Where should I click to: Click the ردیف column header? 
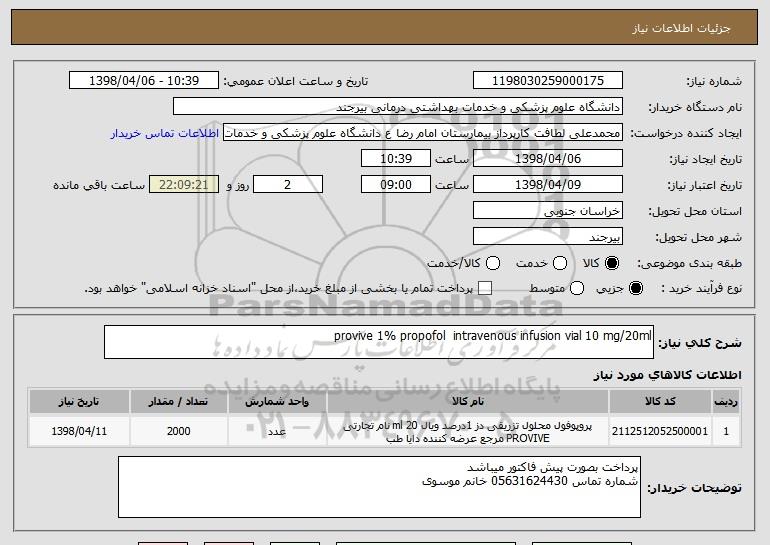pyautogui.click(x=726, y=402)
